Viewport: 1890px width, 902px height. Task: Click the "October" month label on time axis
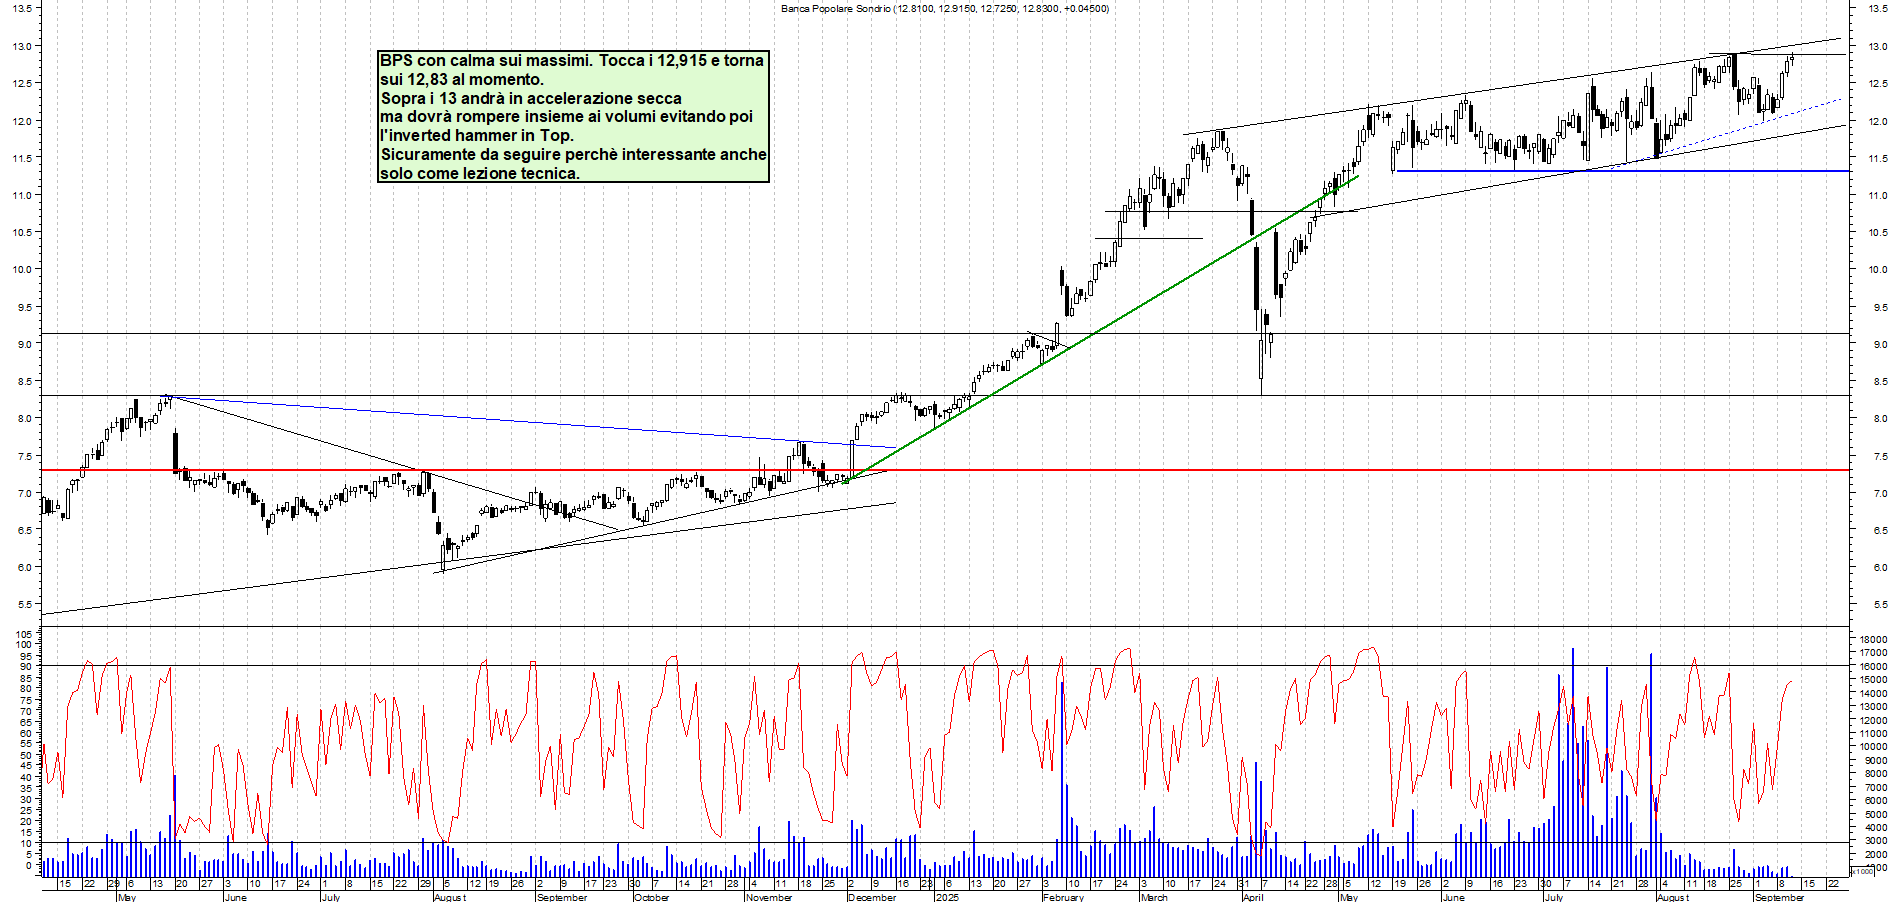point(651,897)
